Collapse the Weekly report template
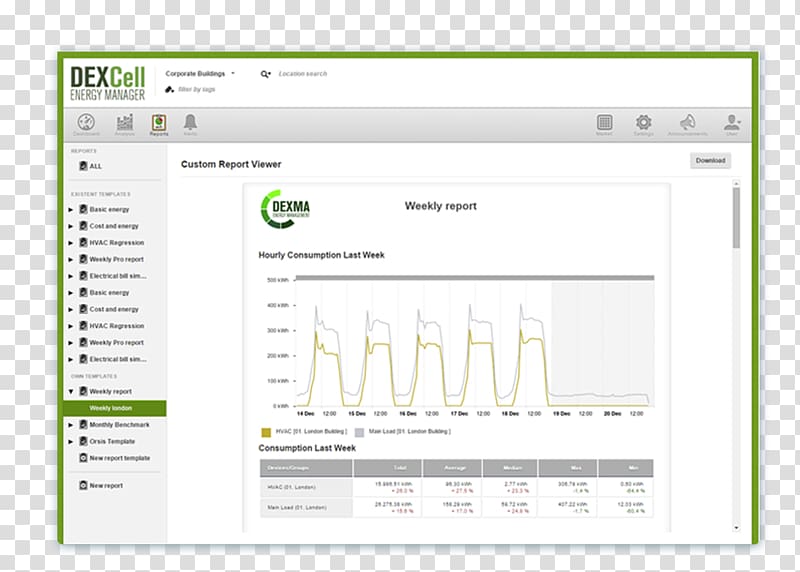The width and height of the screenshot is (800, 572). pos(71,392)
